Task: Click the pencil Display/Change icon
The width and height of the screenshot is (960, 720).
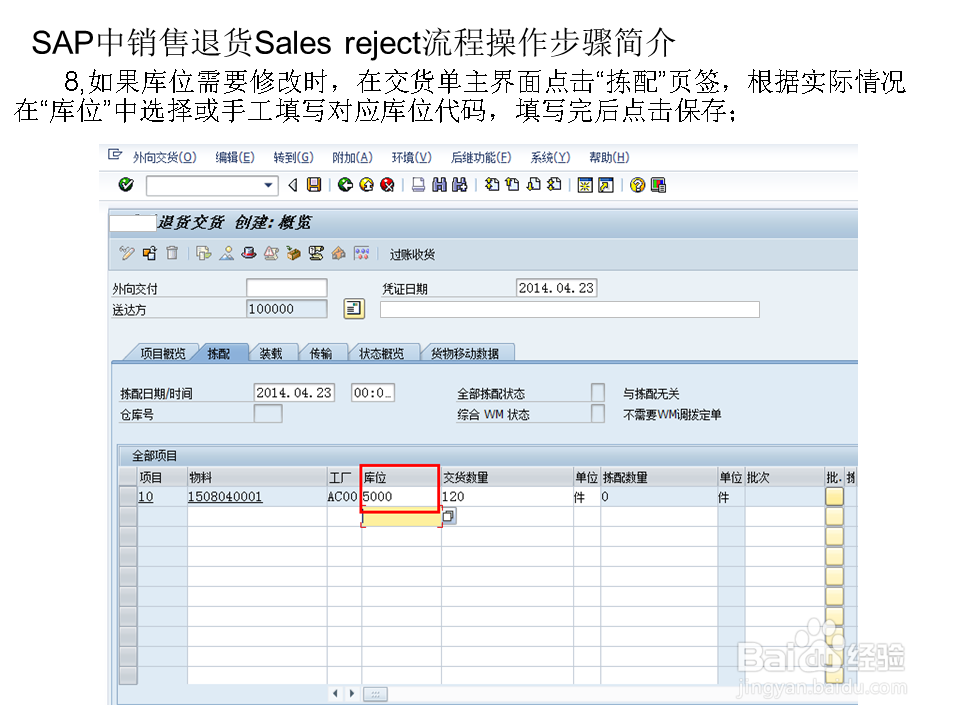Action: [127, 253]
